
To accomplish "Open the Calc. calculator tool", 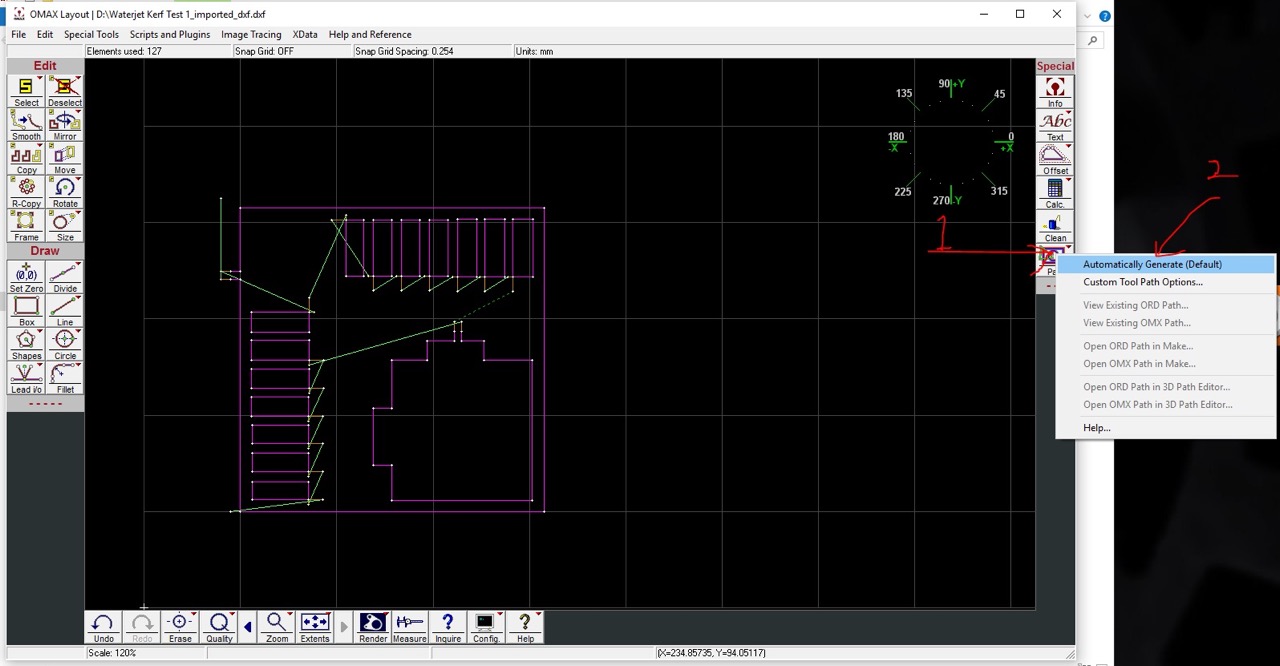I will [1055, 194].
